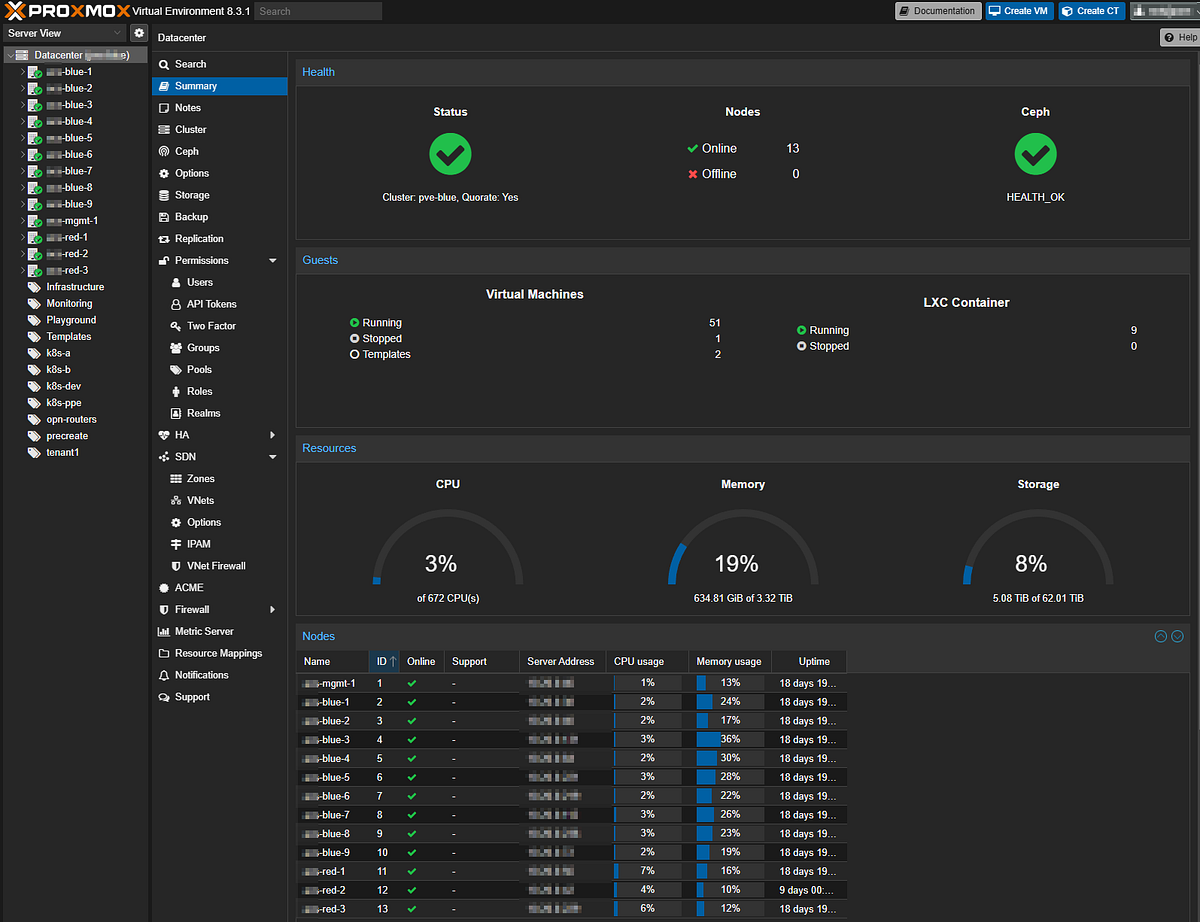This screenshot has height=922, width=1200.
Task: Select the k8s-dev pool tag icon
Action: point(35,386)
